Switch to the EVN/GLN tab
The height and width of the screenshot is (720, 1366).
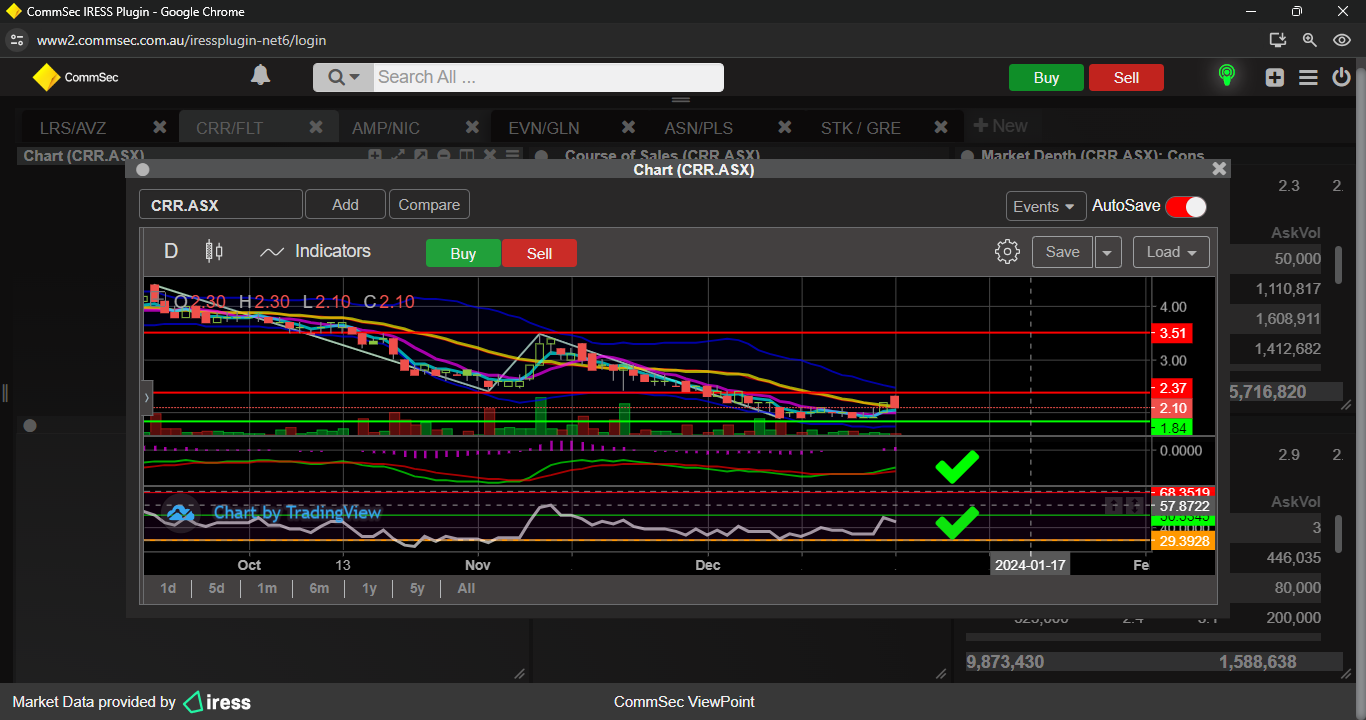click(x=543, y=128)
